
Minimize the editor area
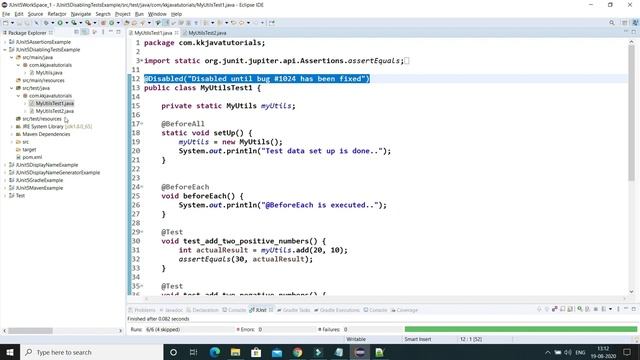point(626,32)
